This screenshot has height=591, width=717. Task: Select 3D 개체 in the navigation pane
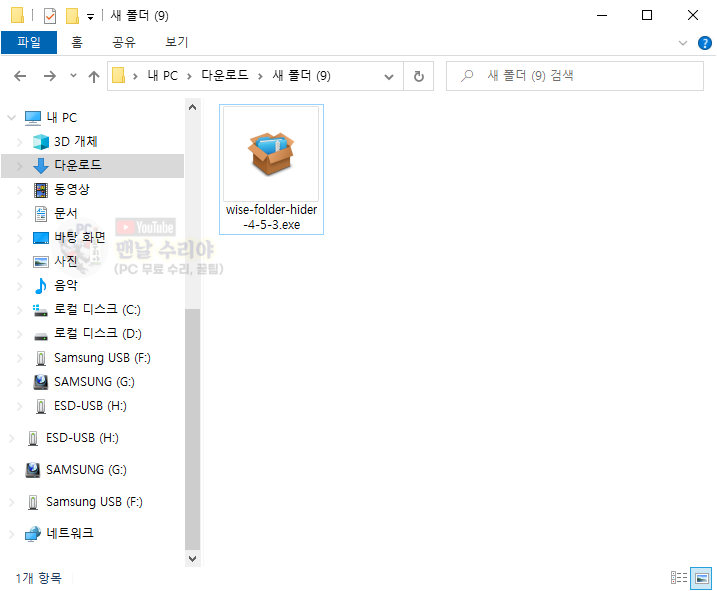pos(76,141)
